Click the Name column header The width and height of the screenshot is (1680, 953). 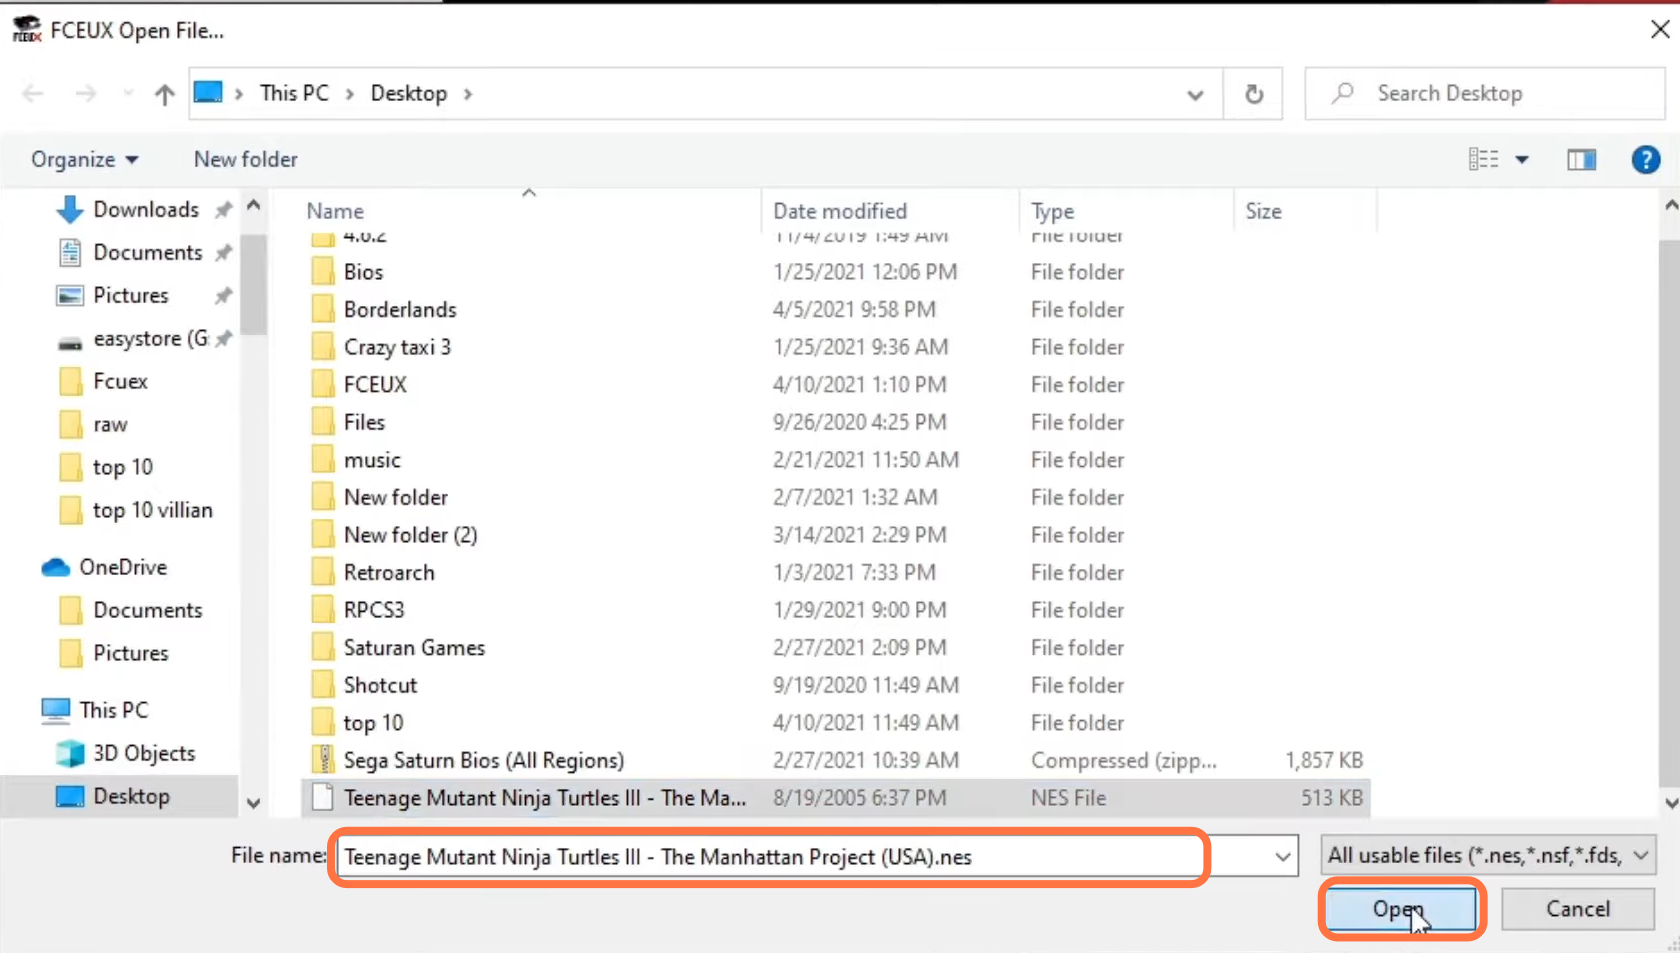coord(335,211)
